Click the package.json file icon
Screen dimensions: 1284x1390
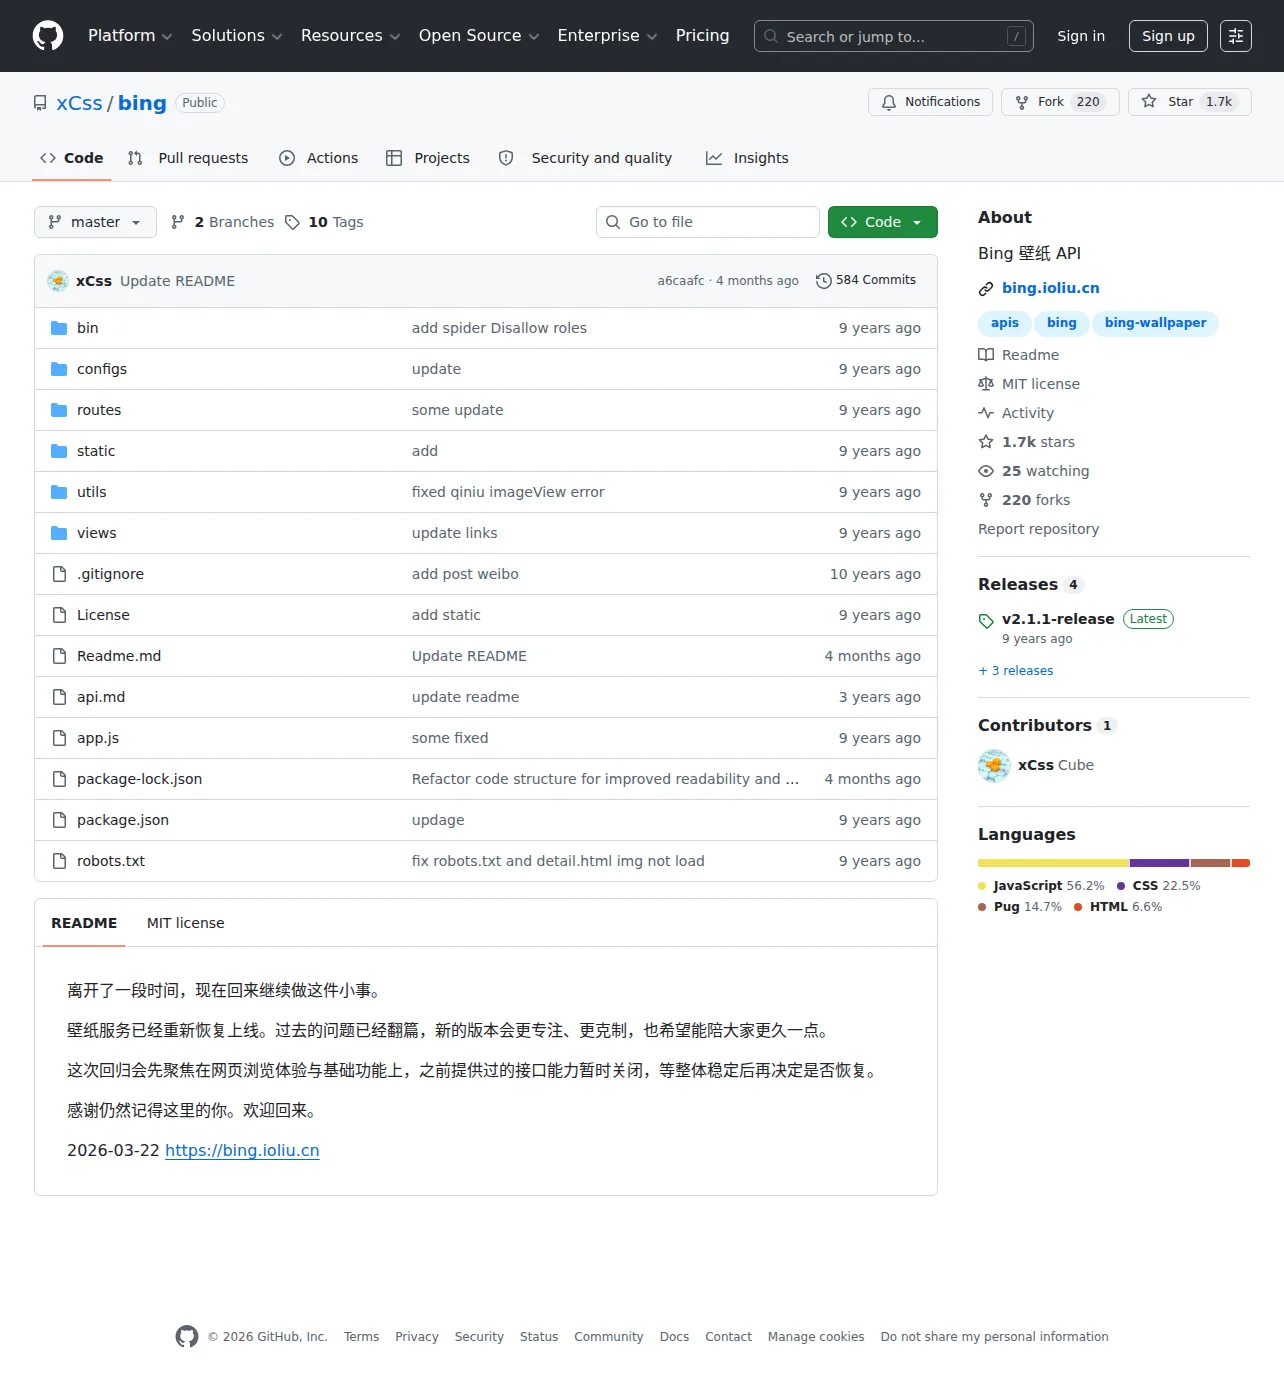(x=59, y=820)
